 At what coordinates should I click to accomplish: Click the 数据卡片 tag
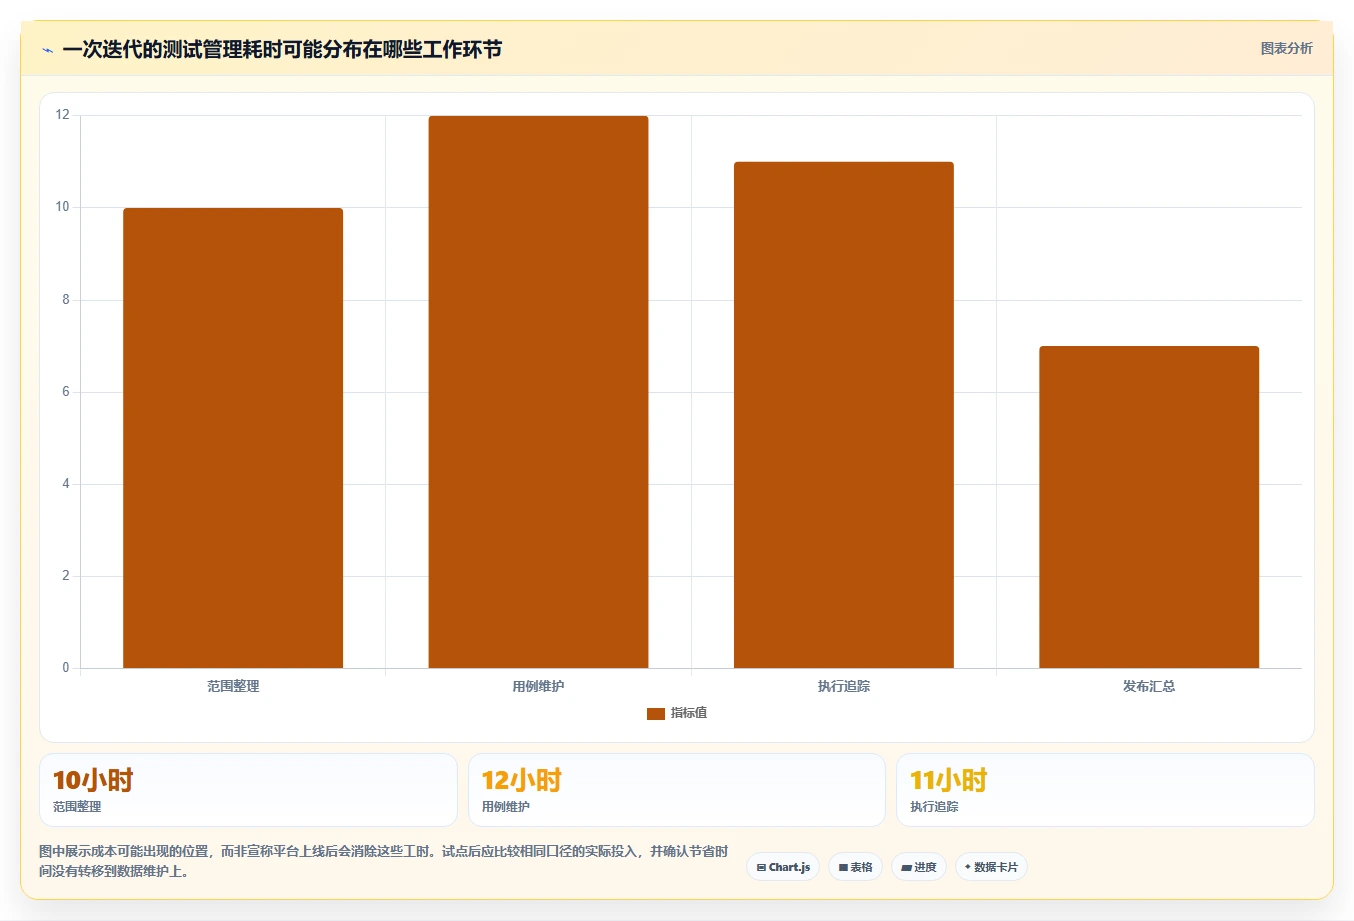pos(991,867)
